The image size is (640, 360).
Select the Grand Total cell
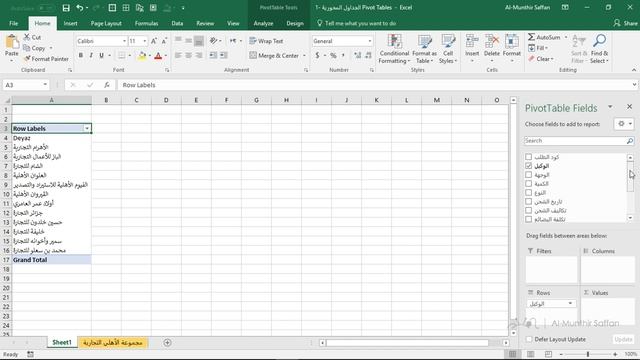(x=51, y=260)
